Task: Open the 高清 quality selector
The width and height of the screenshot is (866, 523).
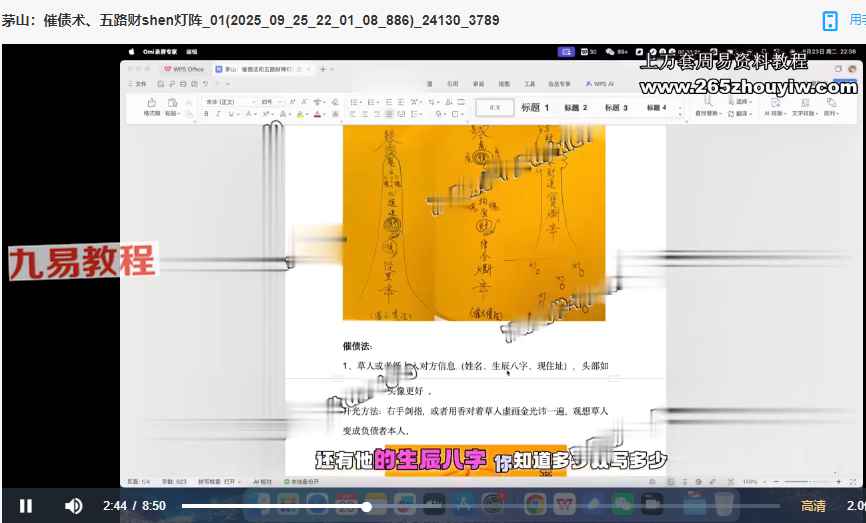Action: coord(813,506)
